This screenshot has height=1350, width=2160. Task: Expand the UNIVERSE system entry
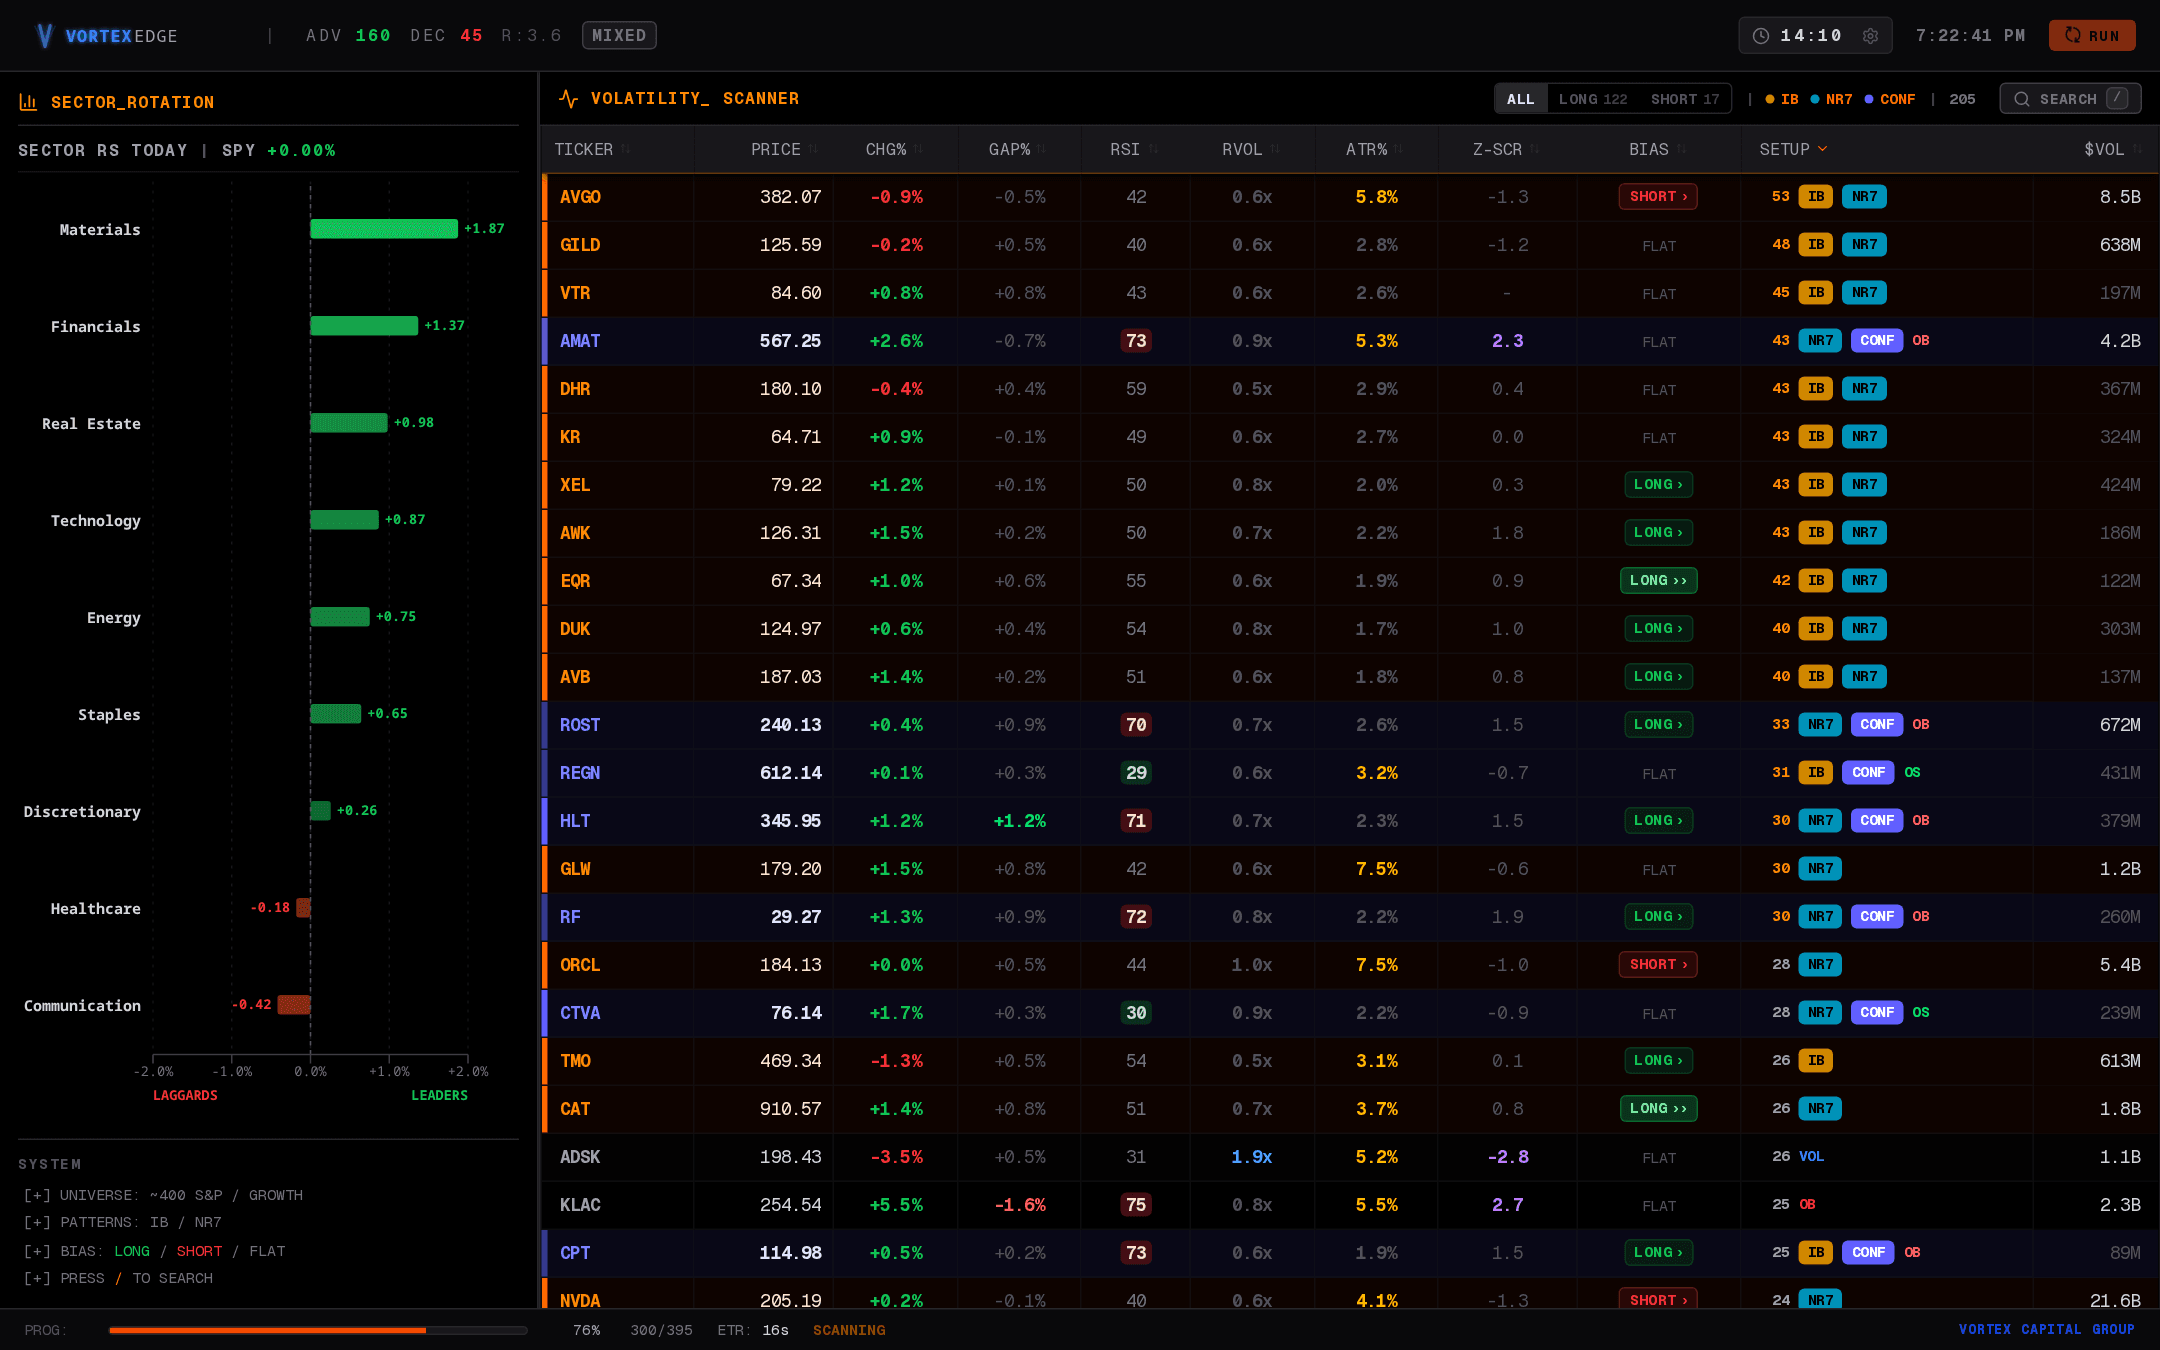[163, 1195]
